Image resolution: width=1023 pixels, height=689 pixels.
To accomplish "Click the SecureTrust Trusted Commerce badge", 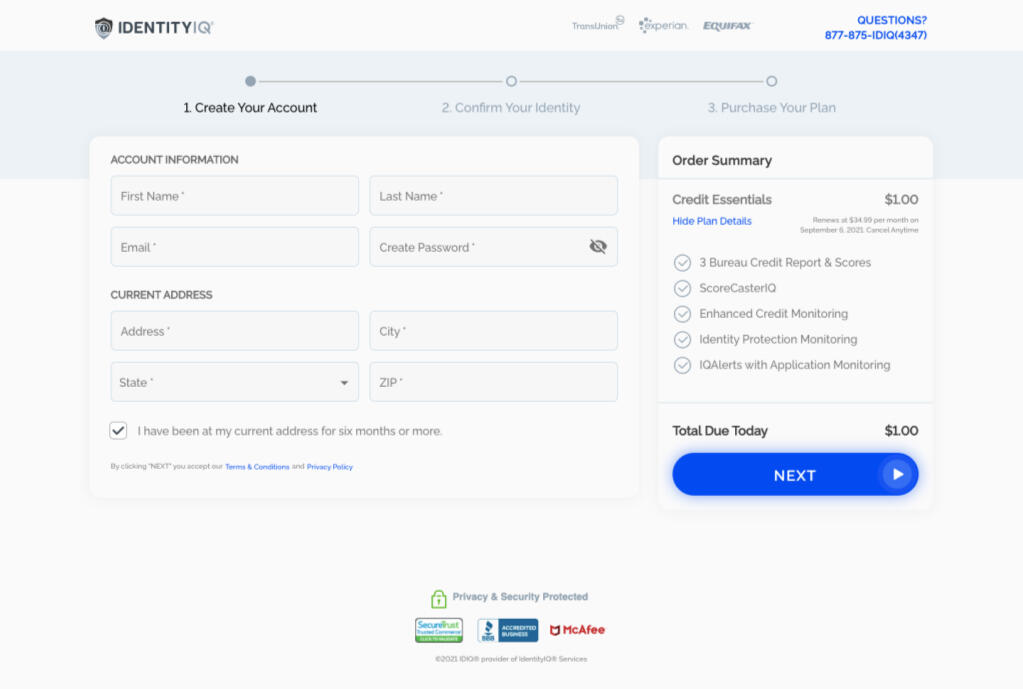I will click(439, 630).
